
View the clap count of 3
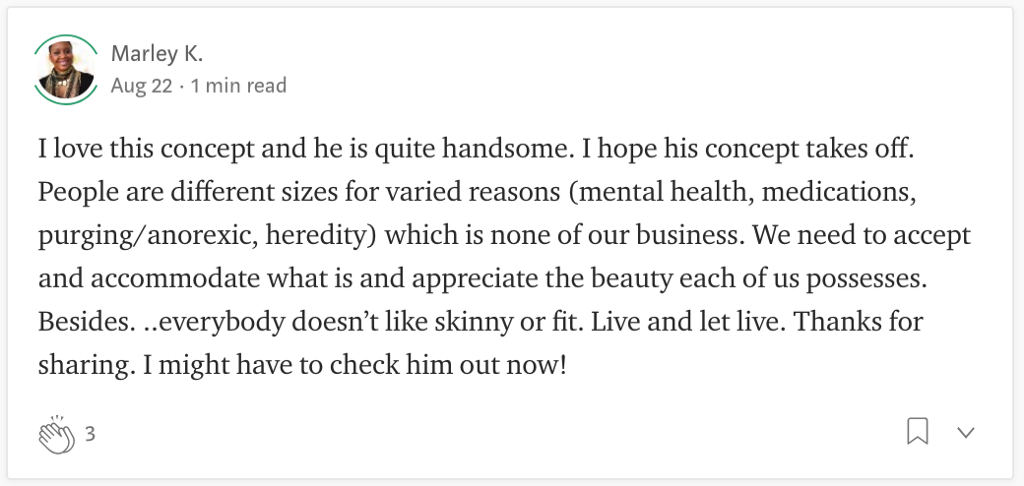[90, 434]
